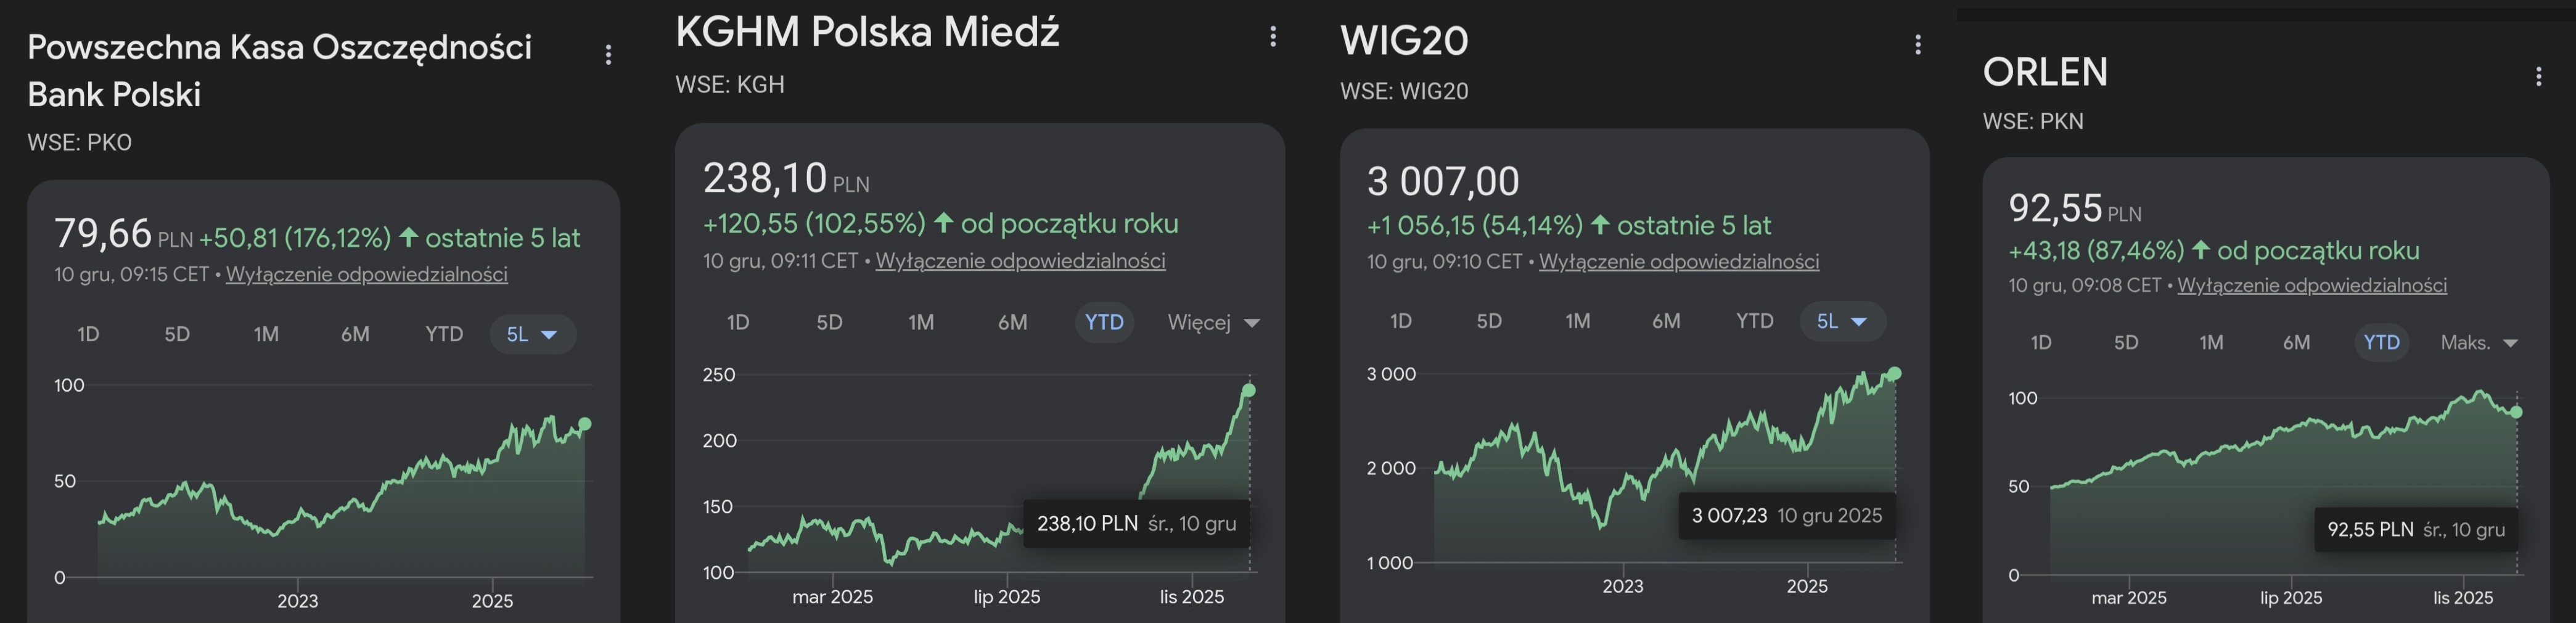
Task: Expand the 5L range dropdown on PKO chart
Action: tap(533, 335)
